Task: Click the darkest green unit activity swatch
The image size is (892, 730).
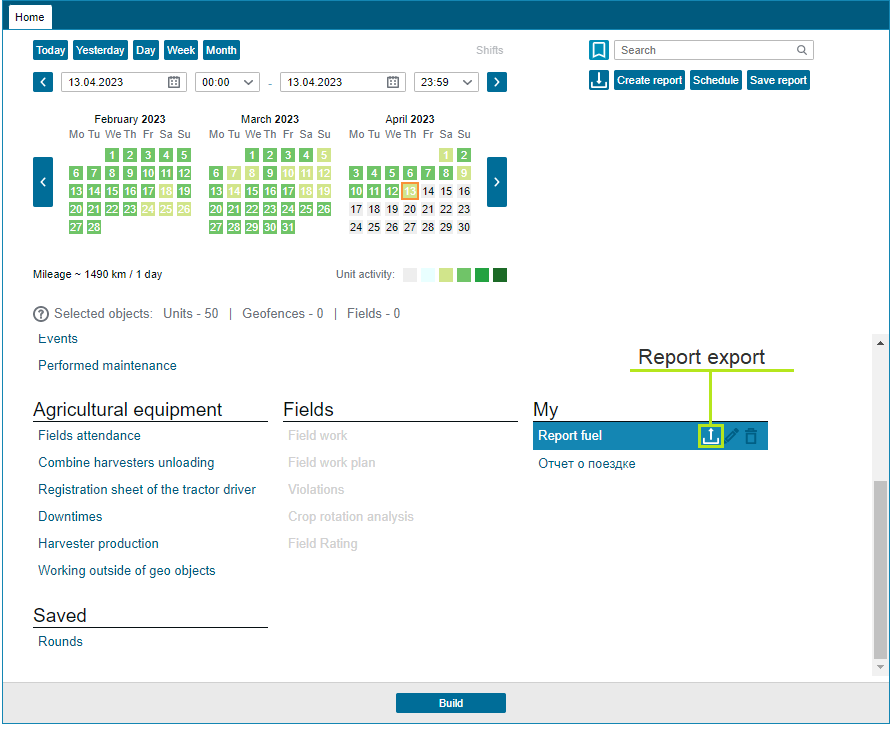Action: pos(499,275)
